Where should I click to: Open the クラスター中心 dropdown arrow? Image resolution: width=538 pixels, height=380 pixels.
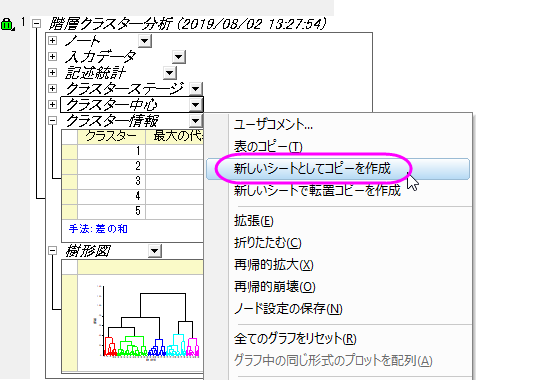[195, 105]
